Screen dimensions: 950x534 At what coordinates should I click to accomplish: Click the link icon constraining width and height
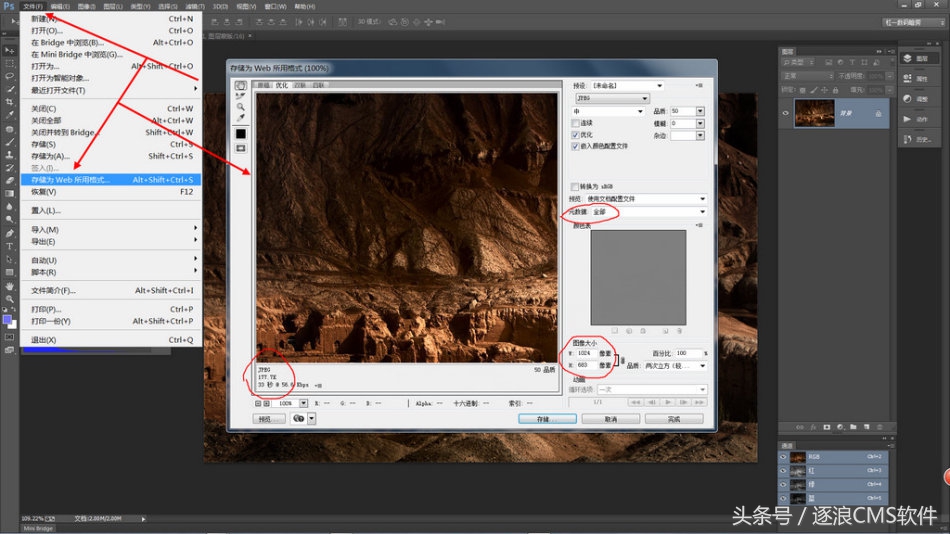[621, 360]
